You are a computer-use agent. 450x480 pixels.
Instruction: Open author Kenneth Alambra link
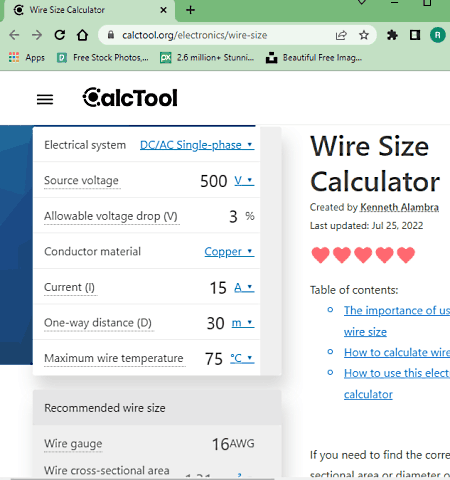(399, 207)
